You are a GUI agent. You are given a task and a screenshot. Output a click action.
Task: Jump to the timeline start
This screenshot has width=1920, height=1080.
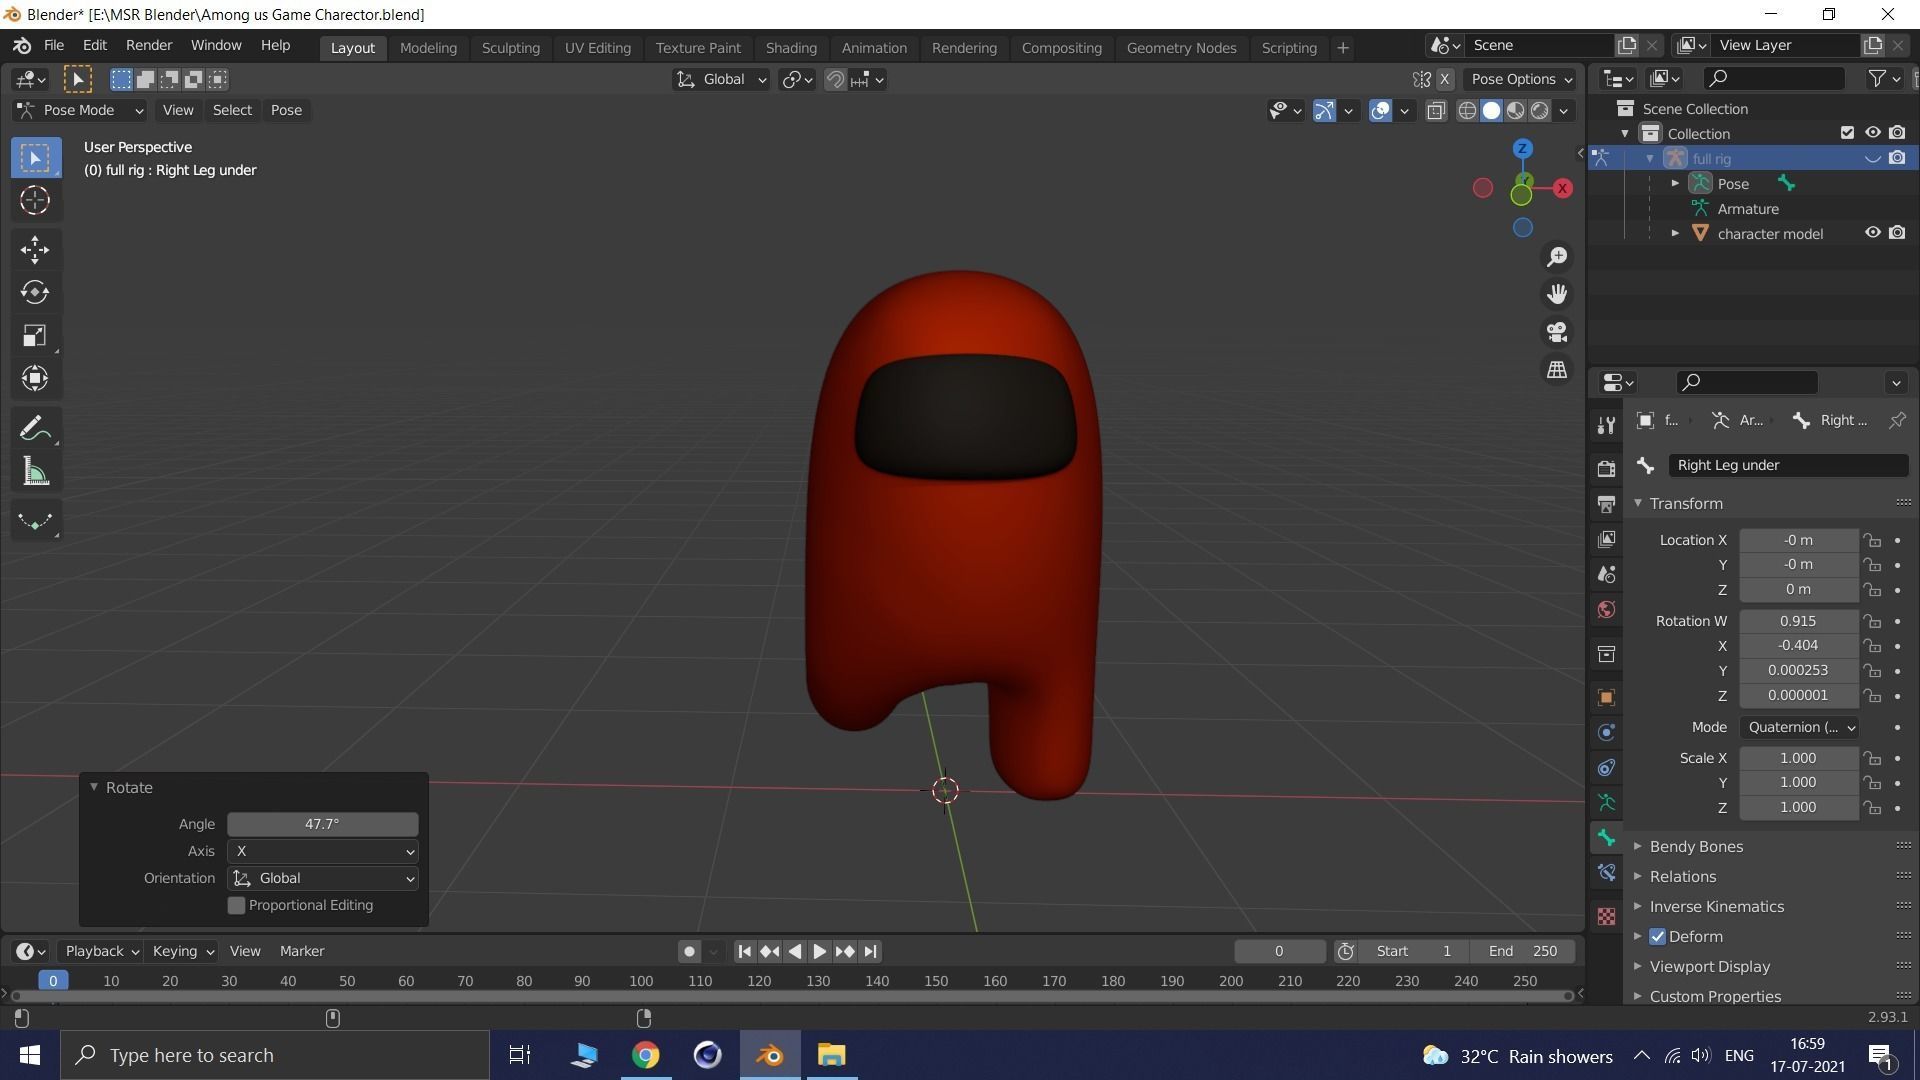pyautogui.click(x=744, y=952)
